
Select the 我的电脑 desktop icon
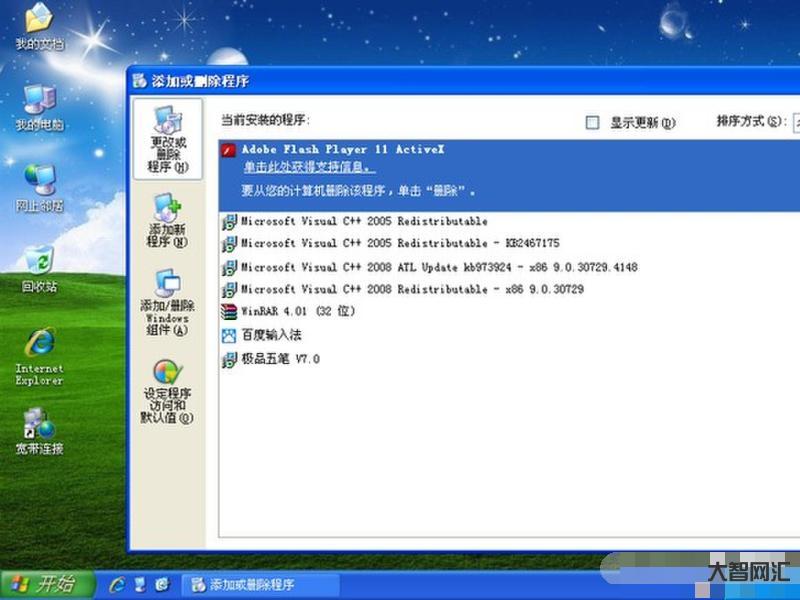click(x=39, y=107)
